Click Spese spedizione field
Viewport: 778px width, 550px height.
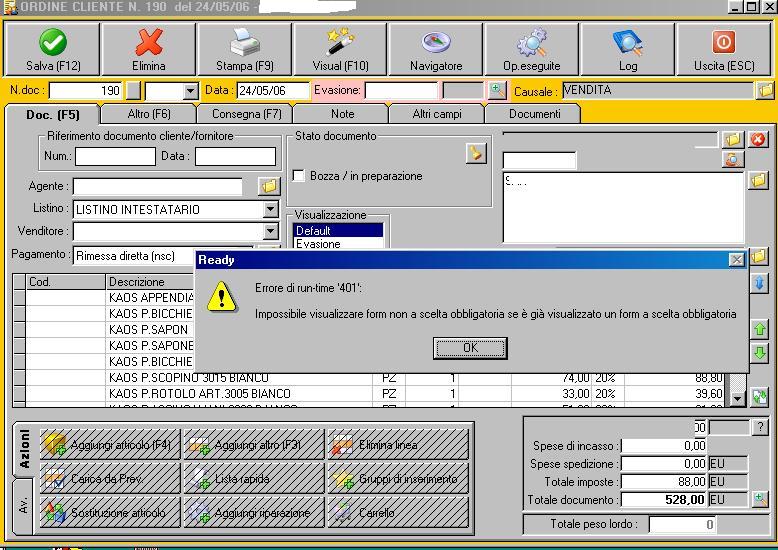pos(664,464)
